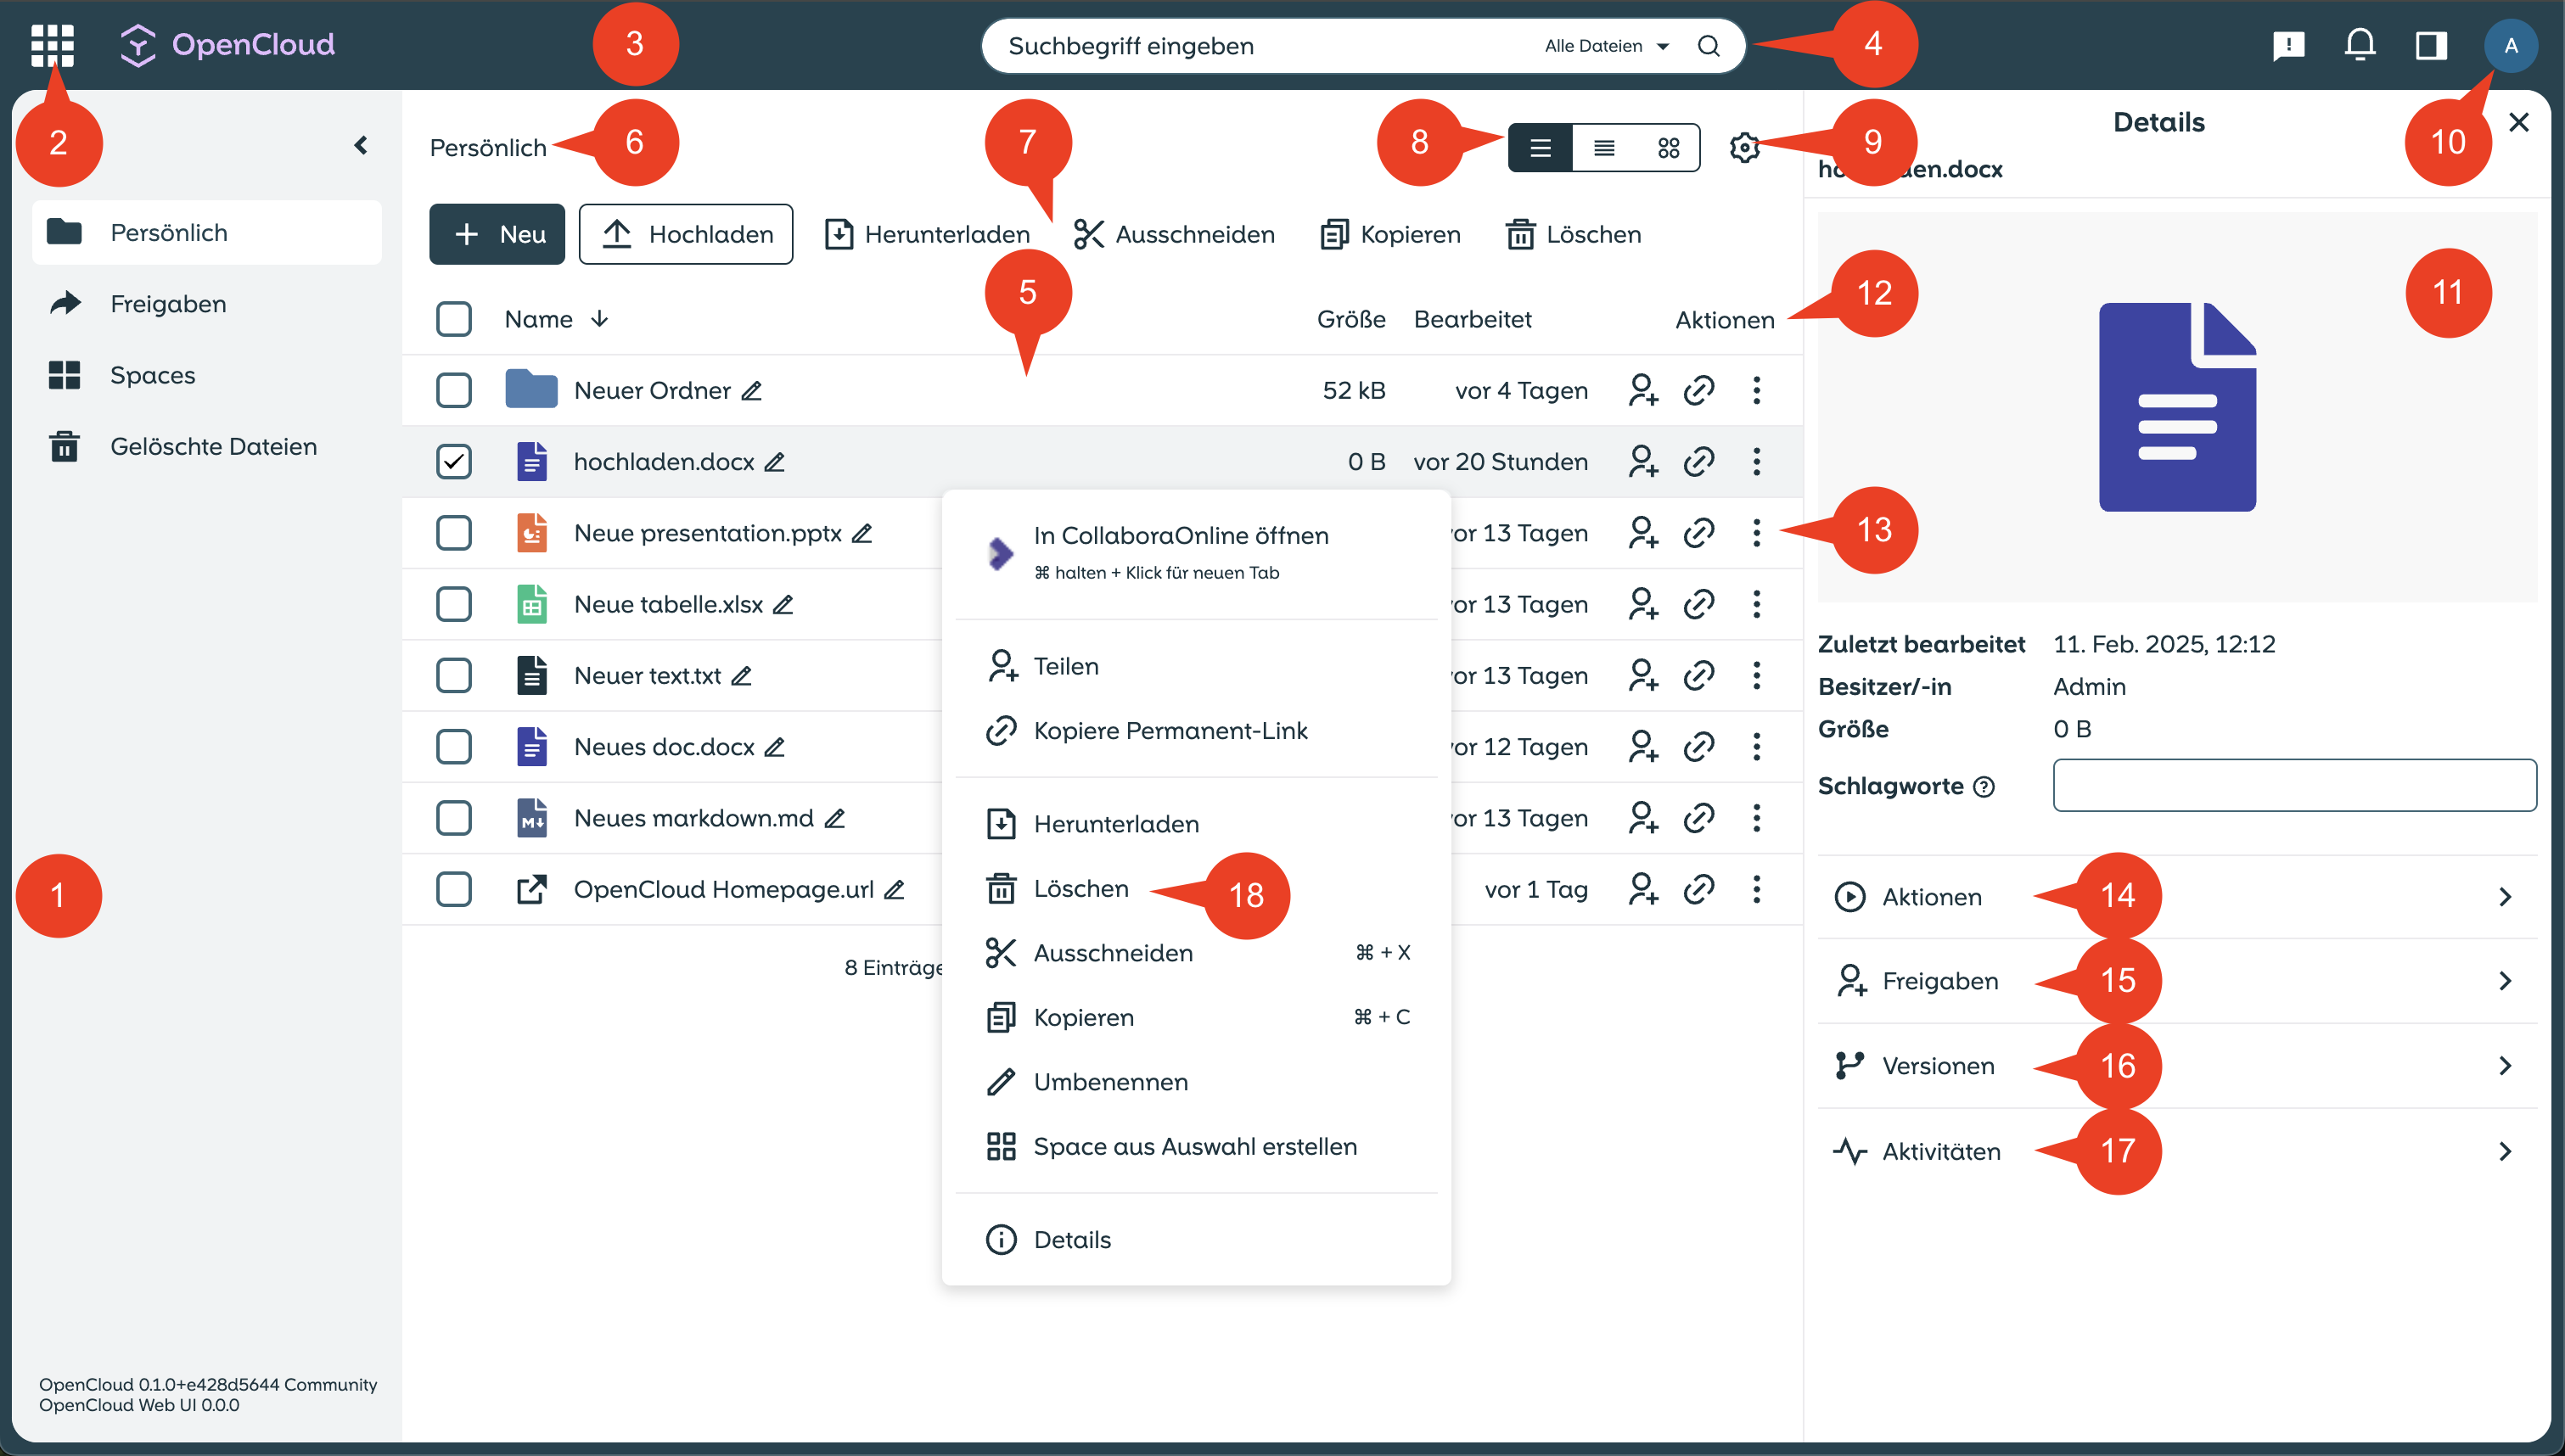
Task: Copy link for hochladen.docx via link icon
Action: (1699, 462)
